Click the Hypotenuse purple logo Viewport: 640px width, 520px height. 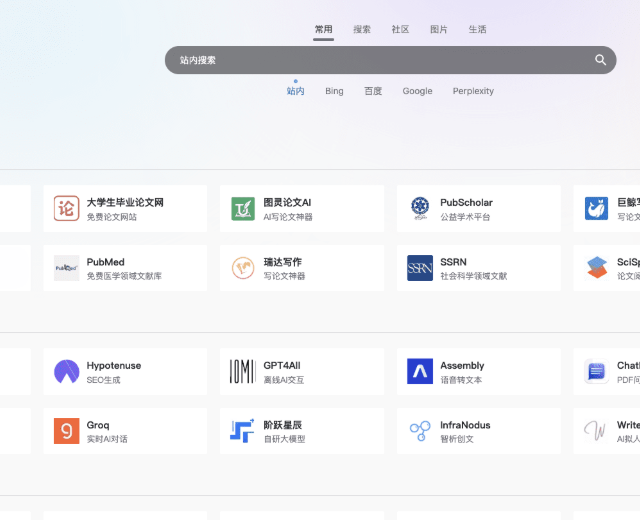tap(67, 371)
